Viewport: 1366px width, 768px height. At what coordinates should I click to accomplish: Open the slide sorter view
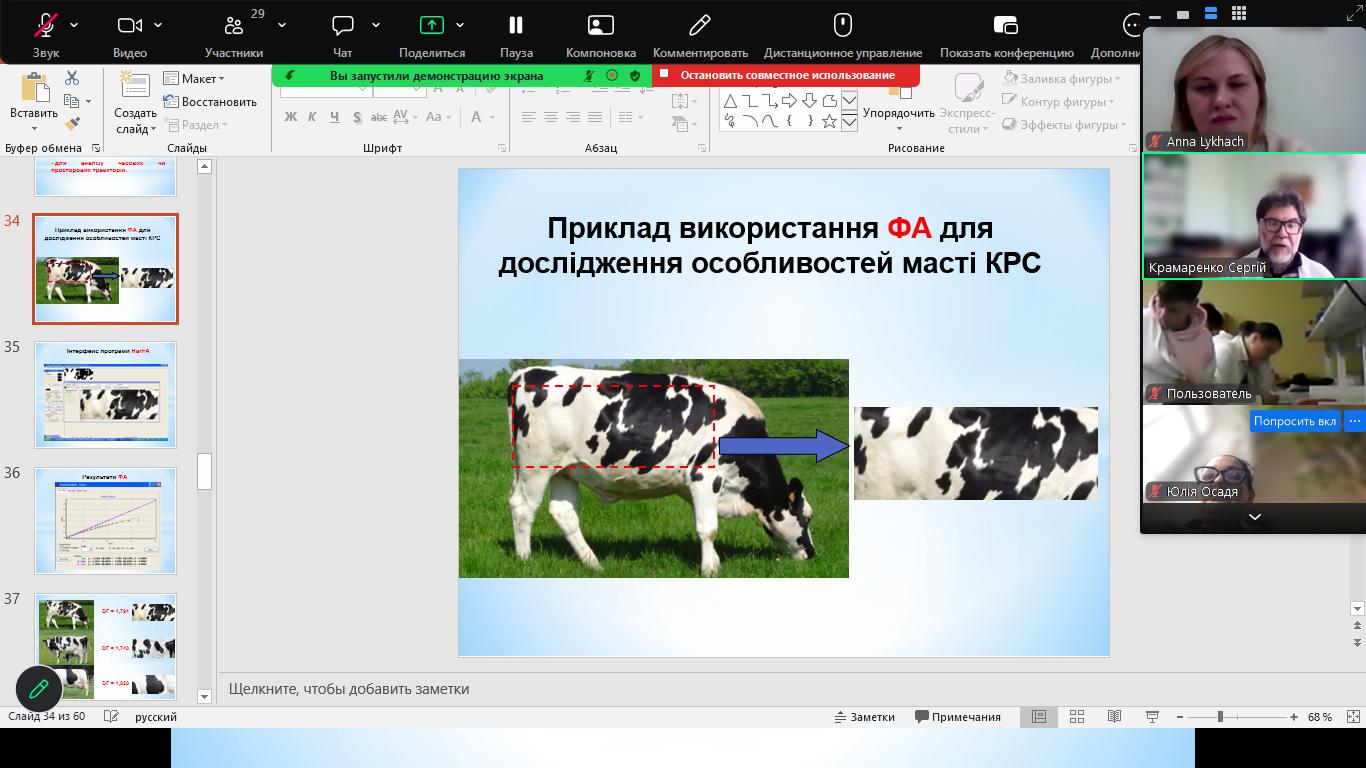click(1077, 717)
